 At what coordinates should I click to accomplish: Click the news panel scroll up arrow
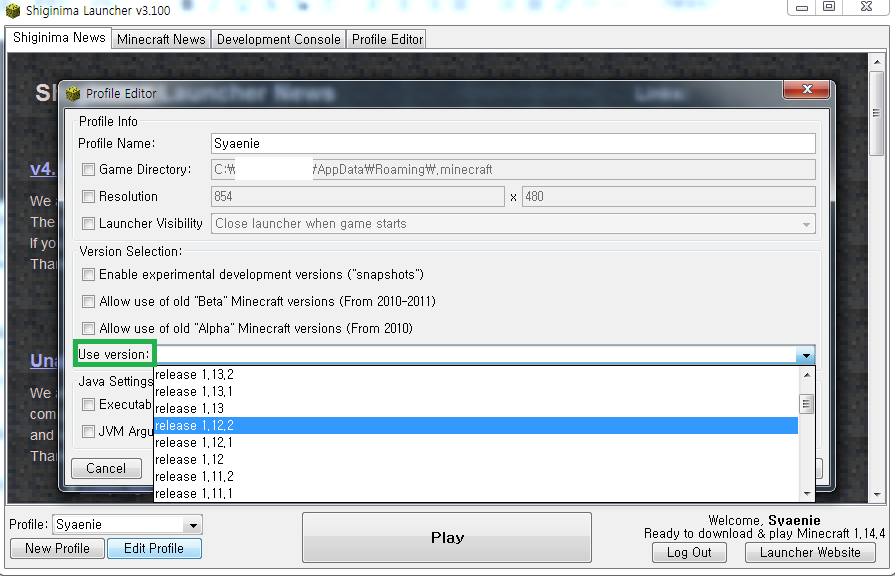click(877, 62)
